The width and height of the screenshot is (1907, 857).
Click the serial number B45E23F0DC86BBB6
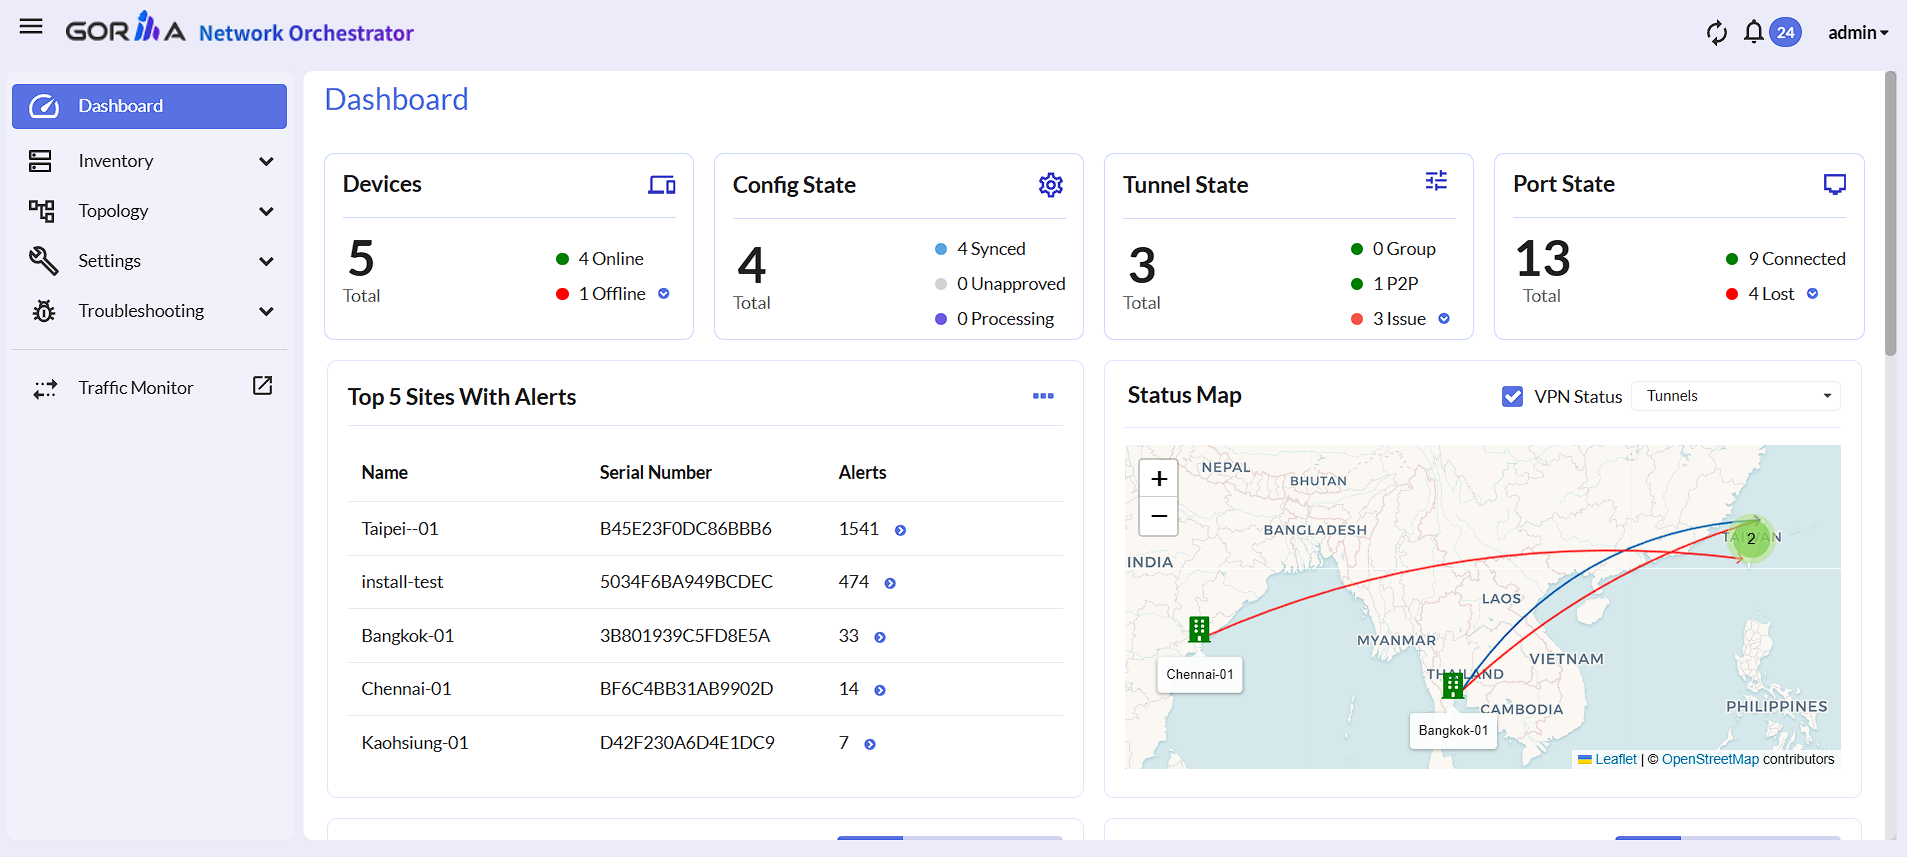686,529
